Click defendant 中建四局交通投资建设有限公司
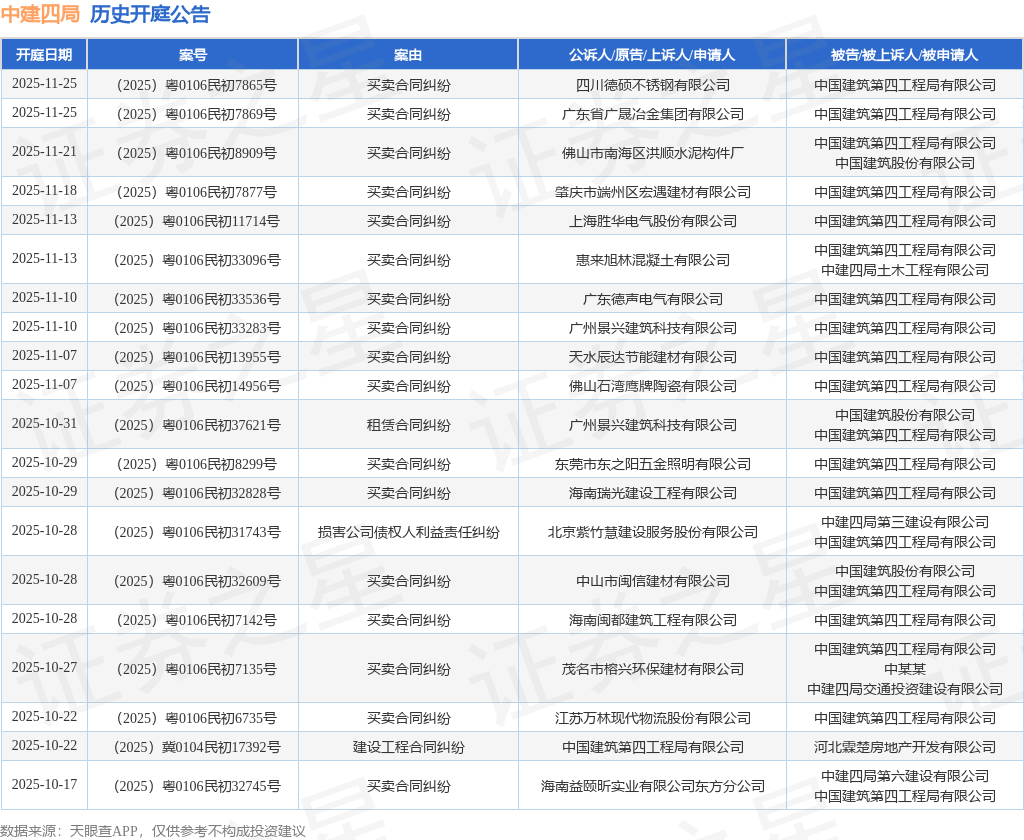1024x840 pixels. click(904, 688)
